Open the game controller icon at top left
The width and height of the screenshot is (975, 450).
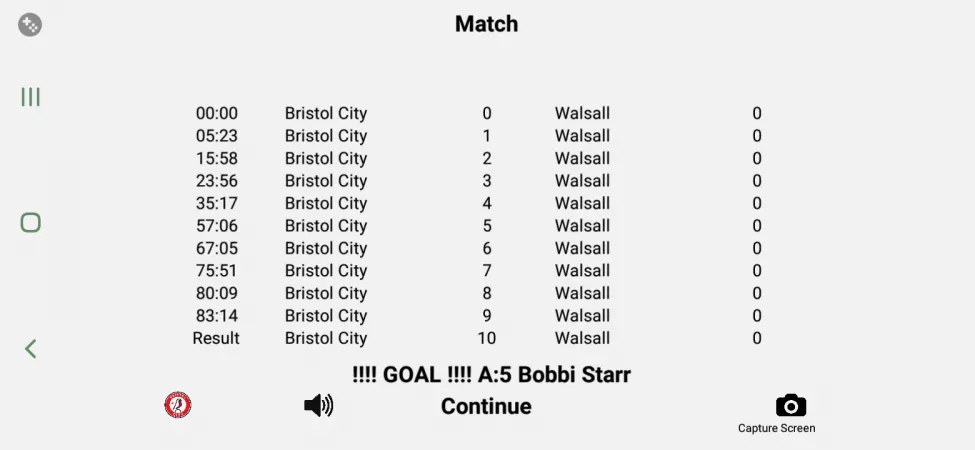click(x=30, y=25)
